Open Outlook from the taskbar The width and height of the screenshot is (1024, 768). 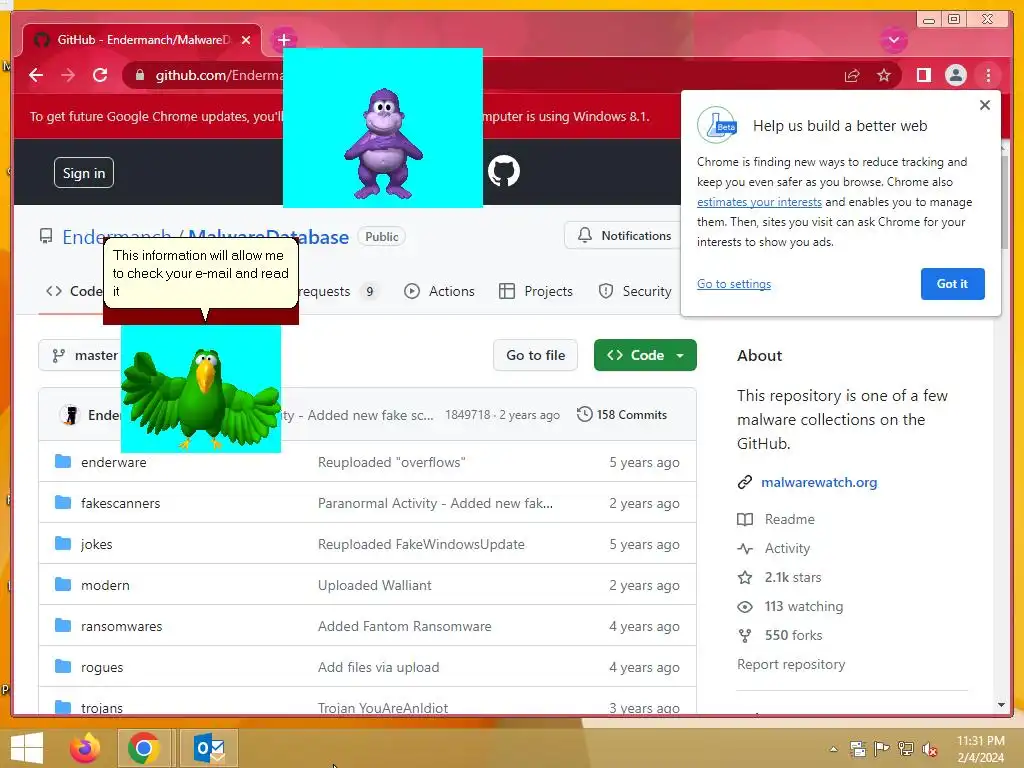[209, 748]
